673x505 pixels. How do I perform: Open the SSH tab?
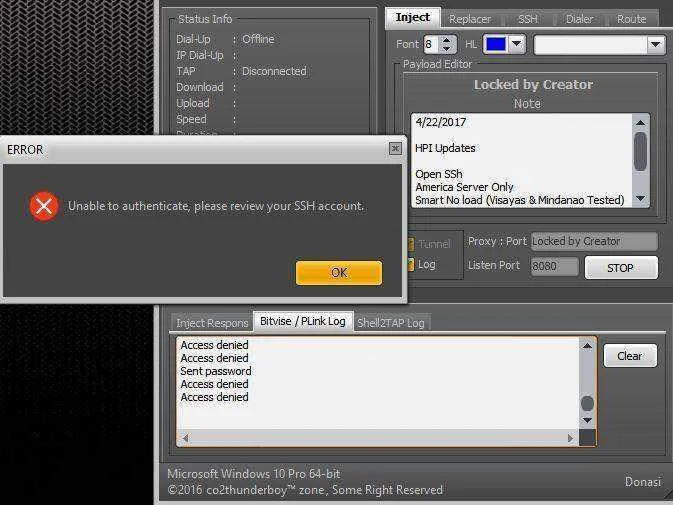pyautogui.click(x=527, y=19)
